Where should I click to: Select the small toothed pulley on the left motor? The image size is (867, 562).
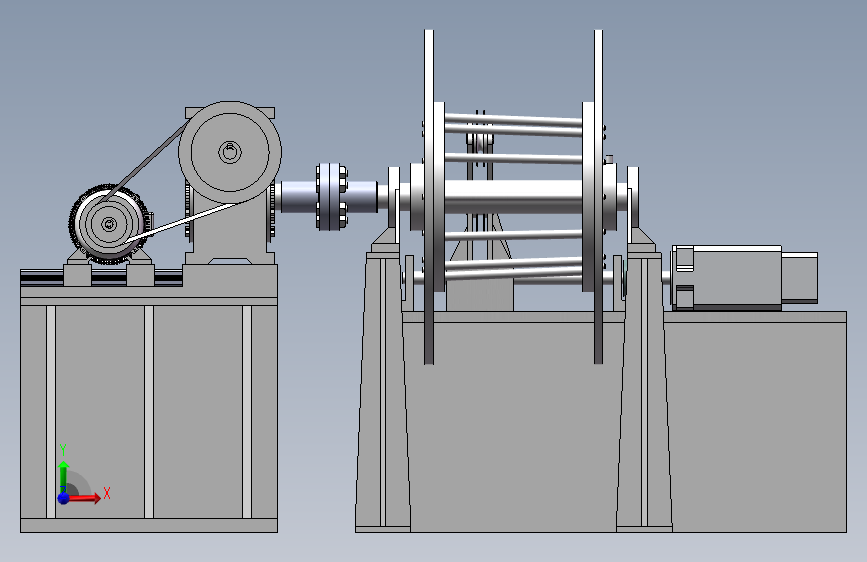(x=109, y=224)
